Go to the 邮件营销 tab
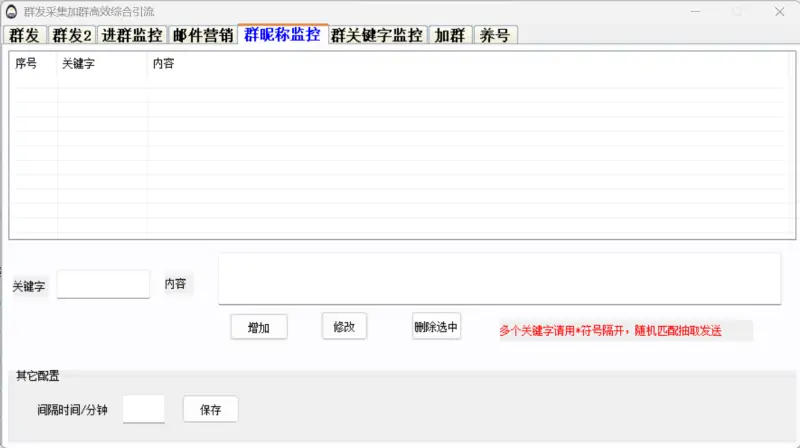This screenshot has height=448, width=800. tap(203, 35)
